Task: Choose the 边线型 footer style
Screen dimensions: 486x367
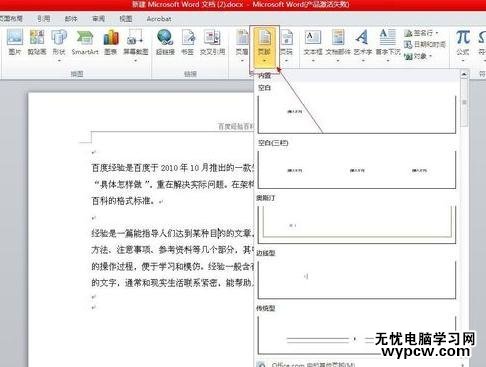Action: 357,279
